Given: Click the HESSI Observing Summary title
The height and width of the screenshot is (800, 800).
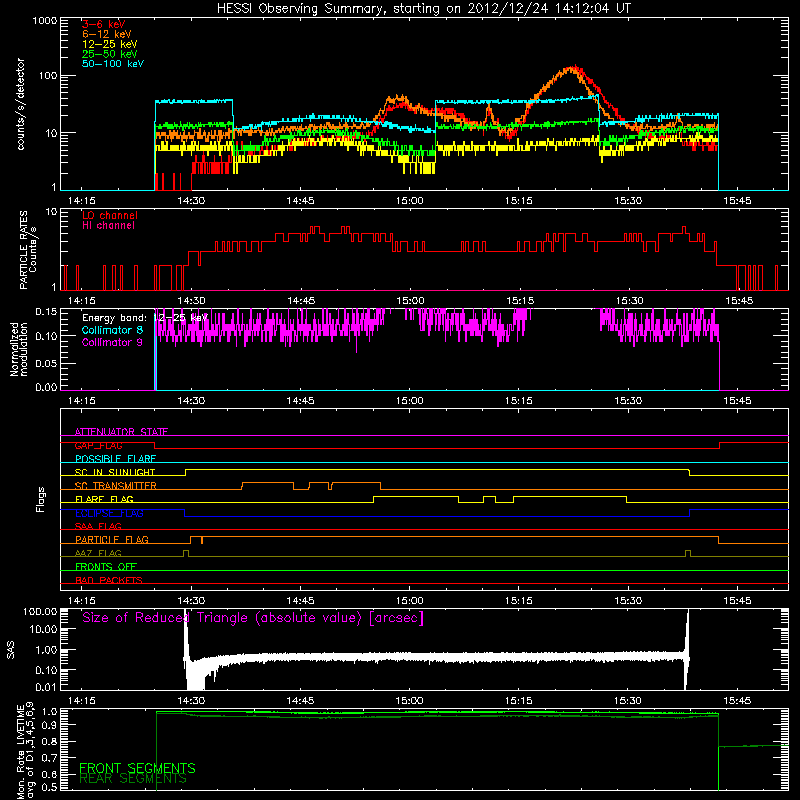Looking at the screenshot, I should point(424,9).
